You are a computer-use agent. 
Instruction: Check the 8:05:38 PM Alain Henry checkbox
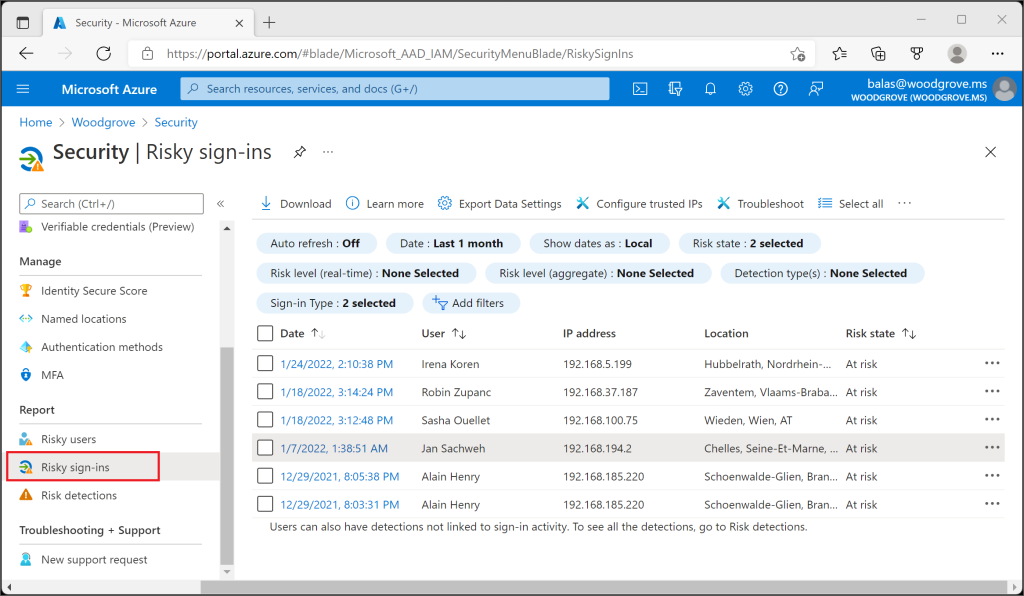click(264, 475)
